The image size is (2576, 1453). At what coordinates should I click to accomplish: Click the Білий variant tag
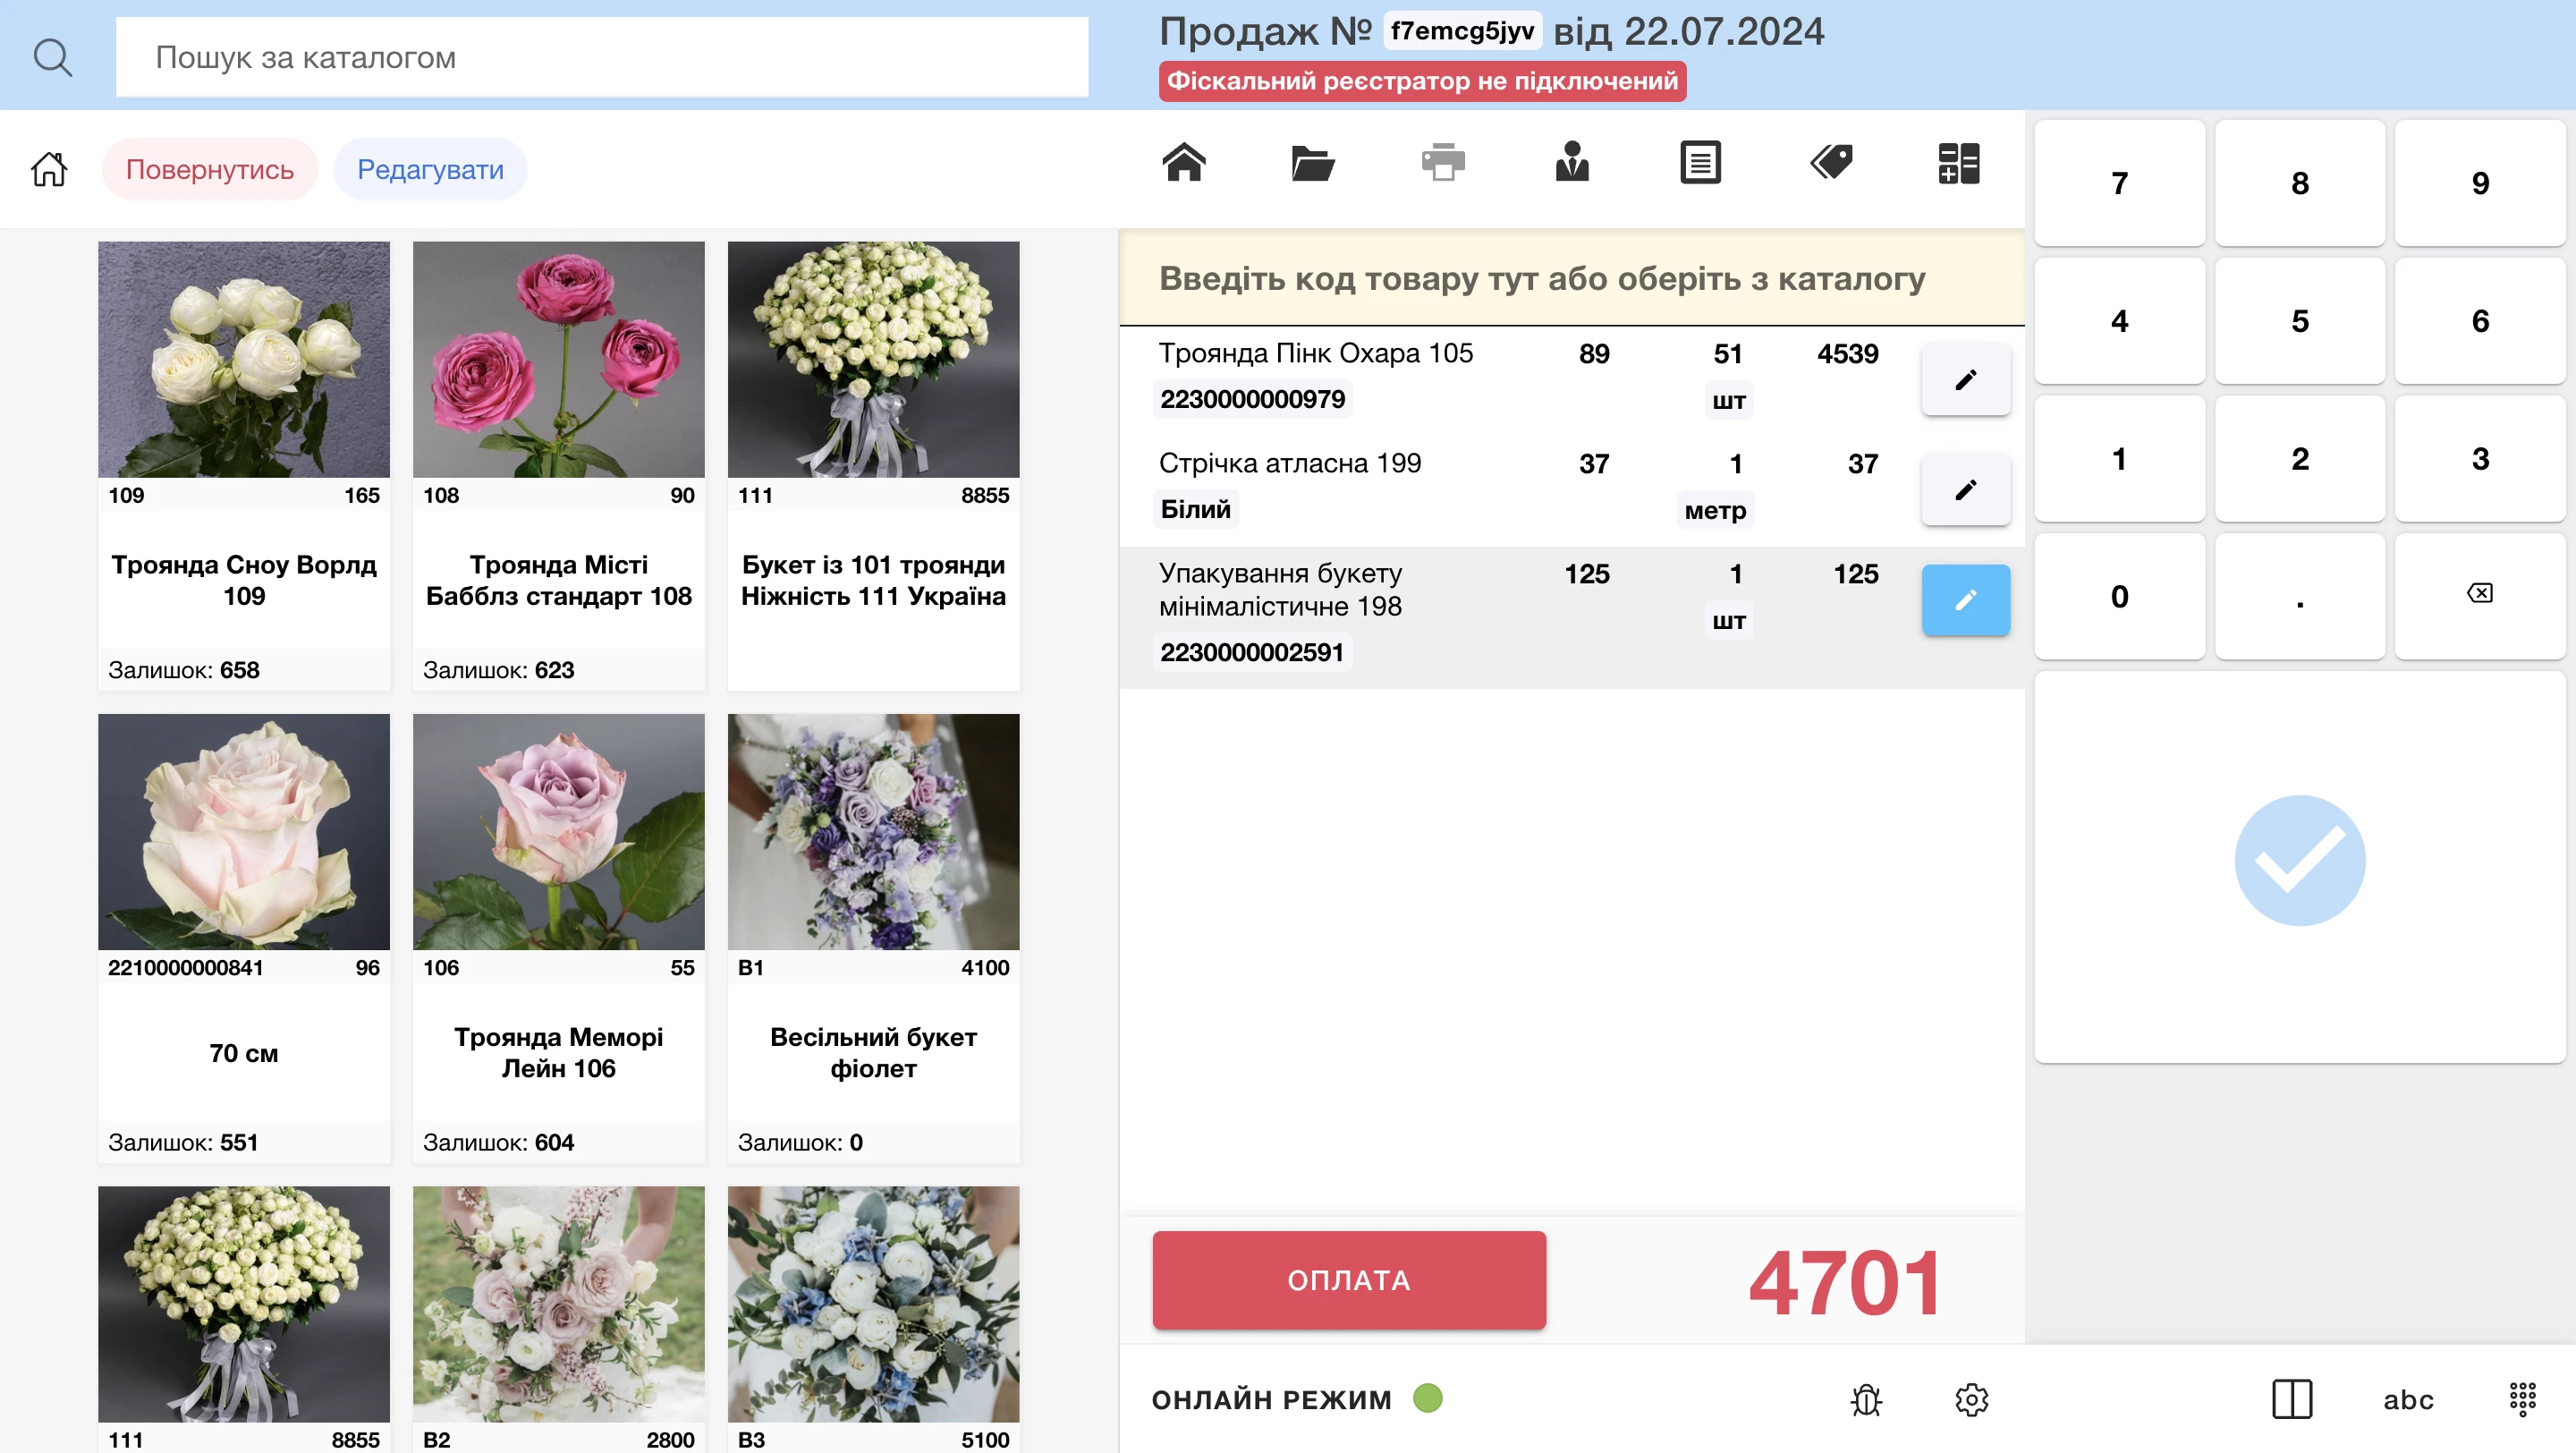tap(1195, 509)
